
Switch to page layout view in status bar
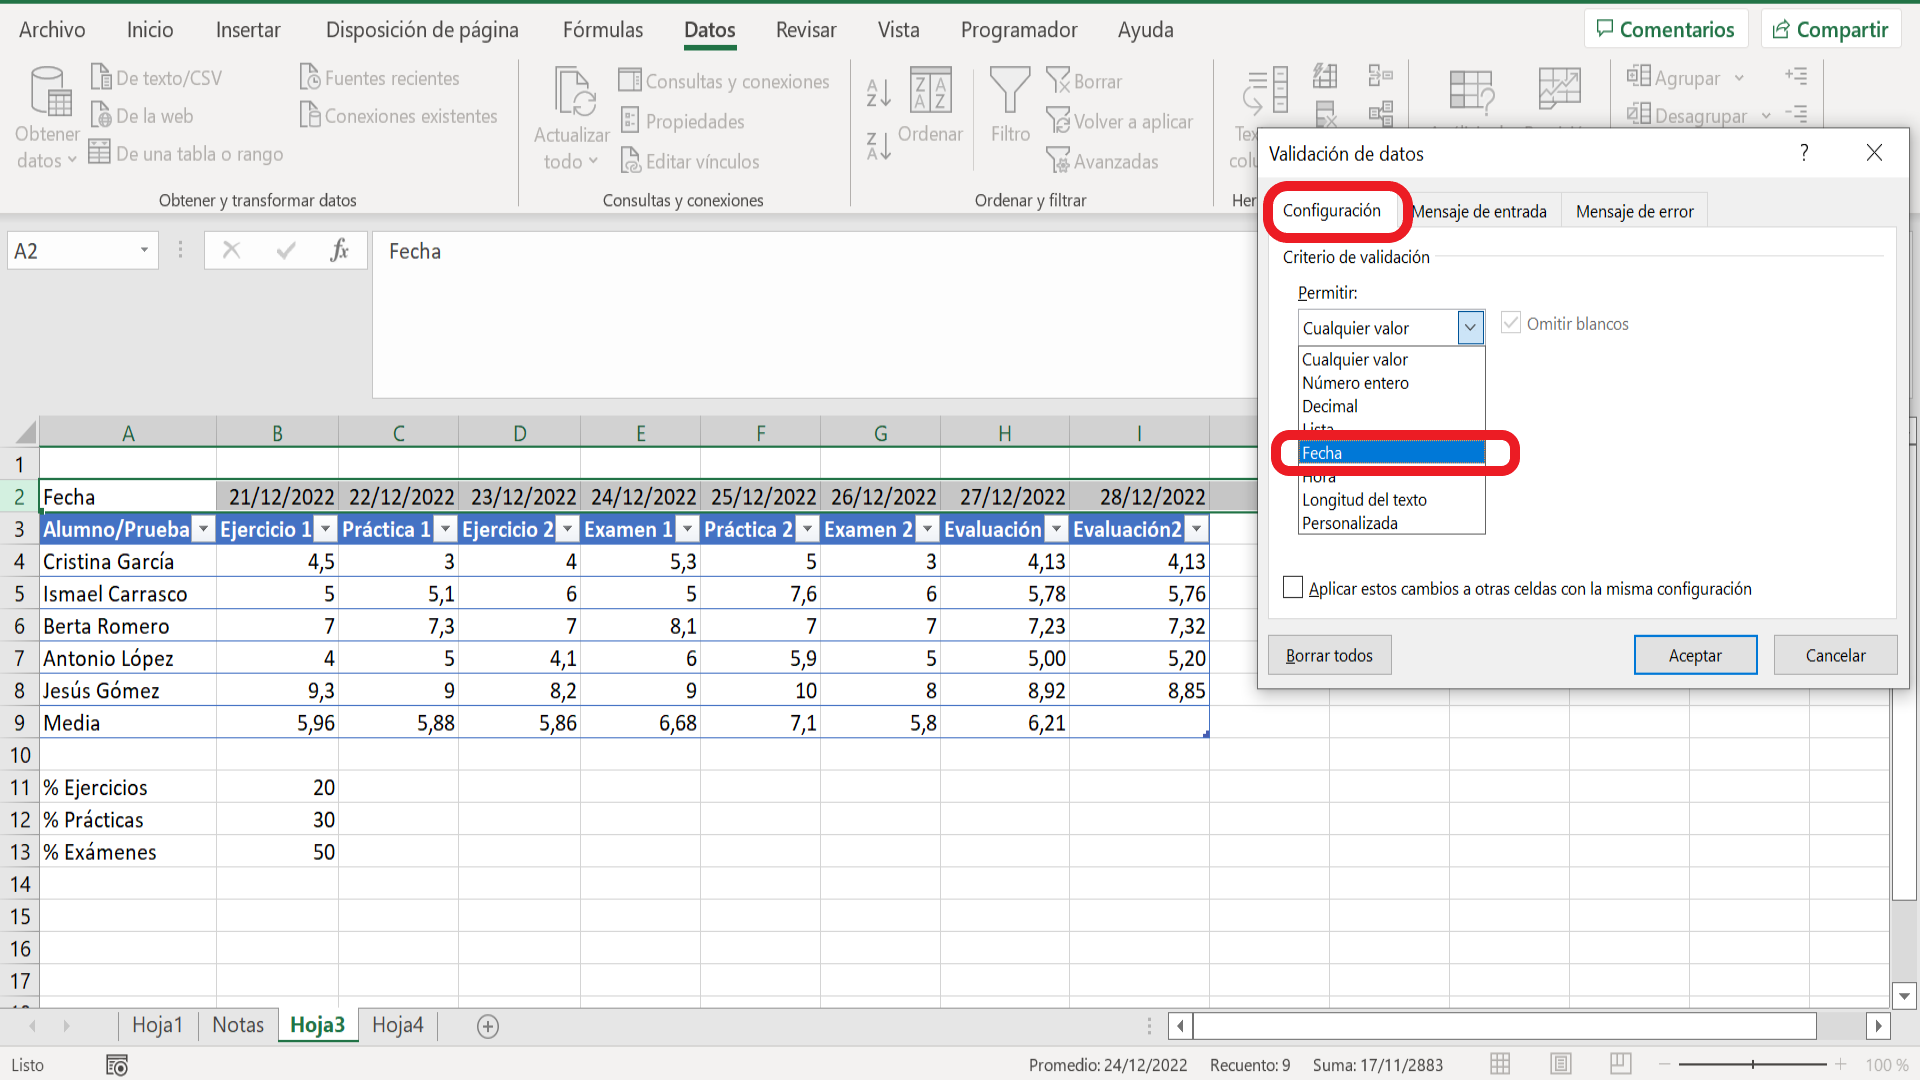(x=1561, y=1064)
